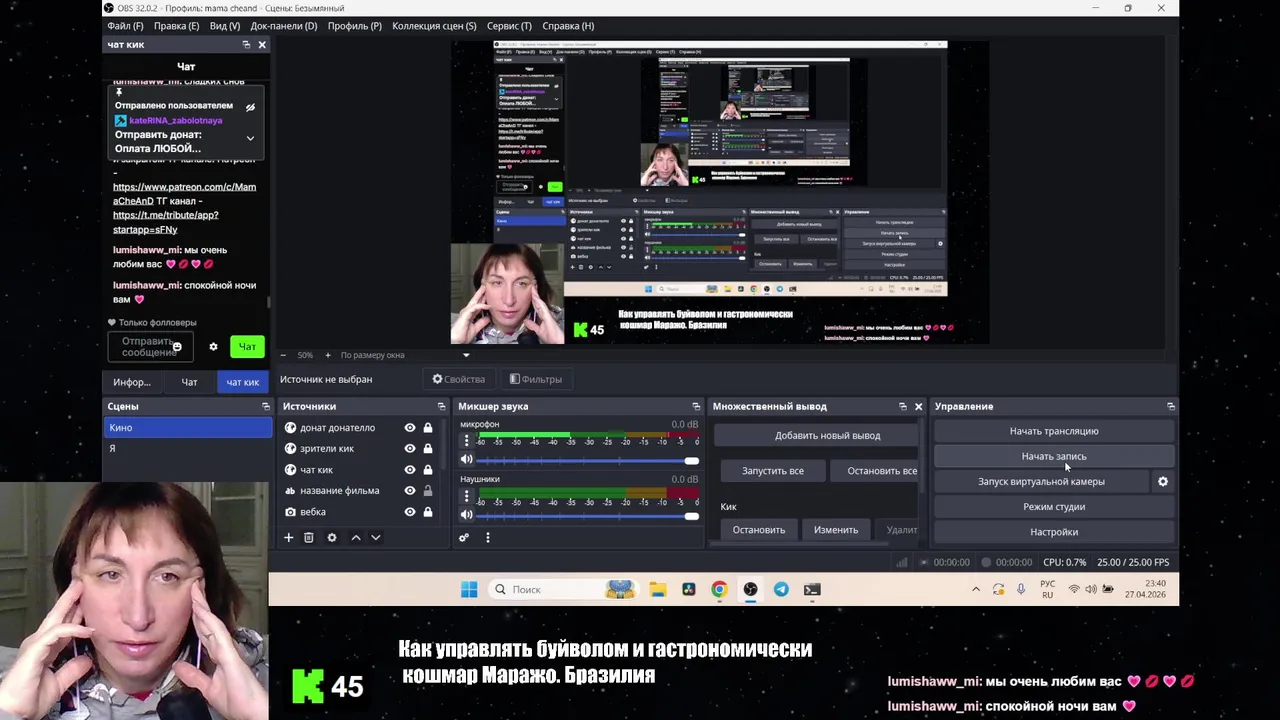
Task: Mute the Наушники speaker icon
Action: pos(466,514)
